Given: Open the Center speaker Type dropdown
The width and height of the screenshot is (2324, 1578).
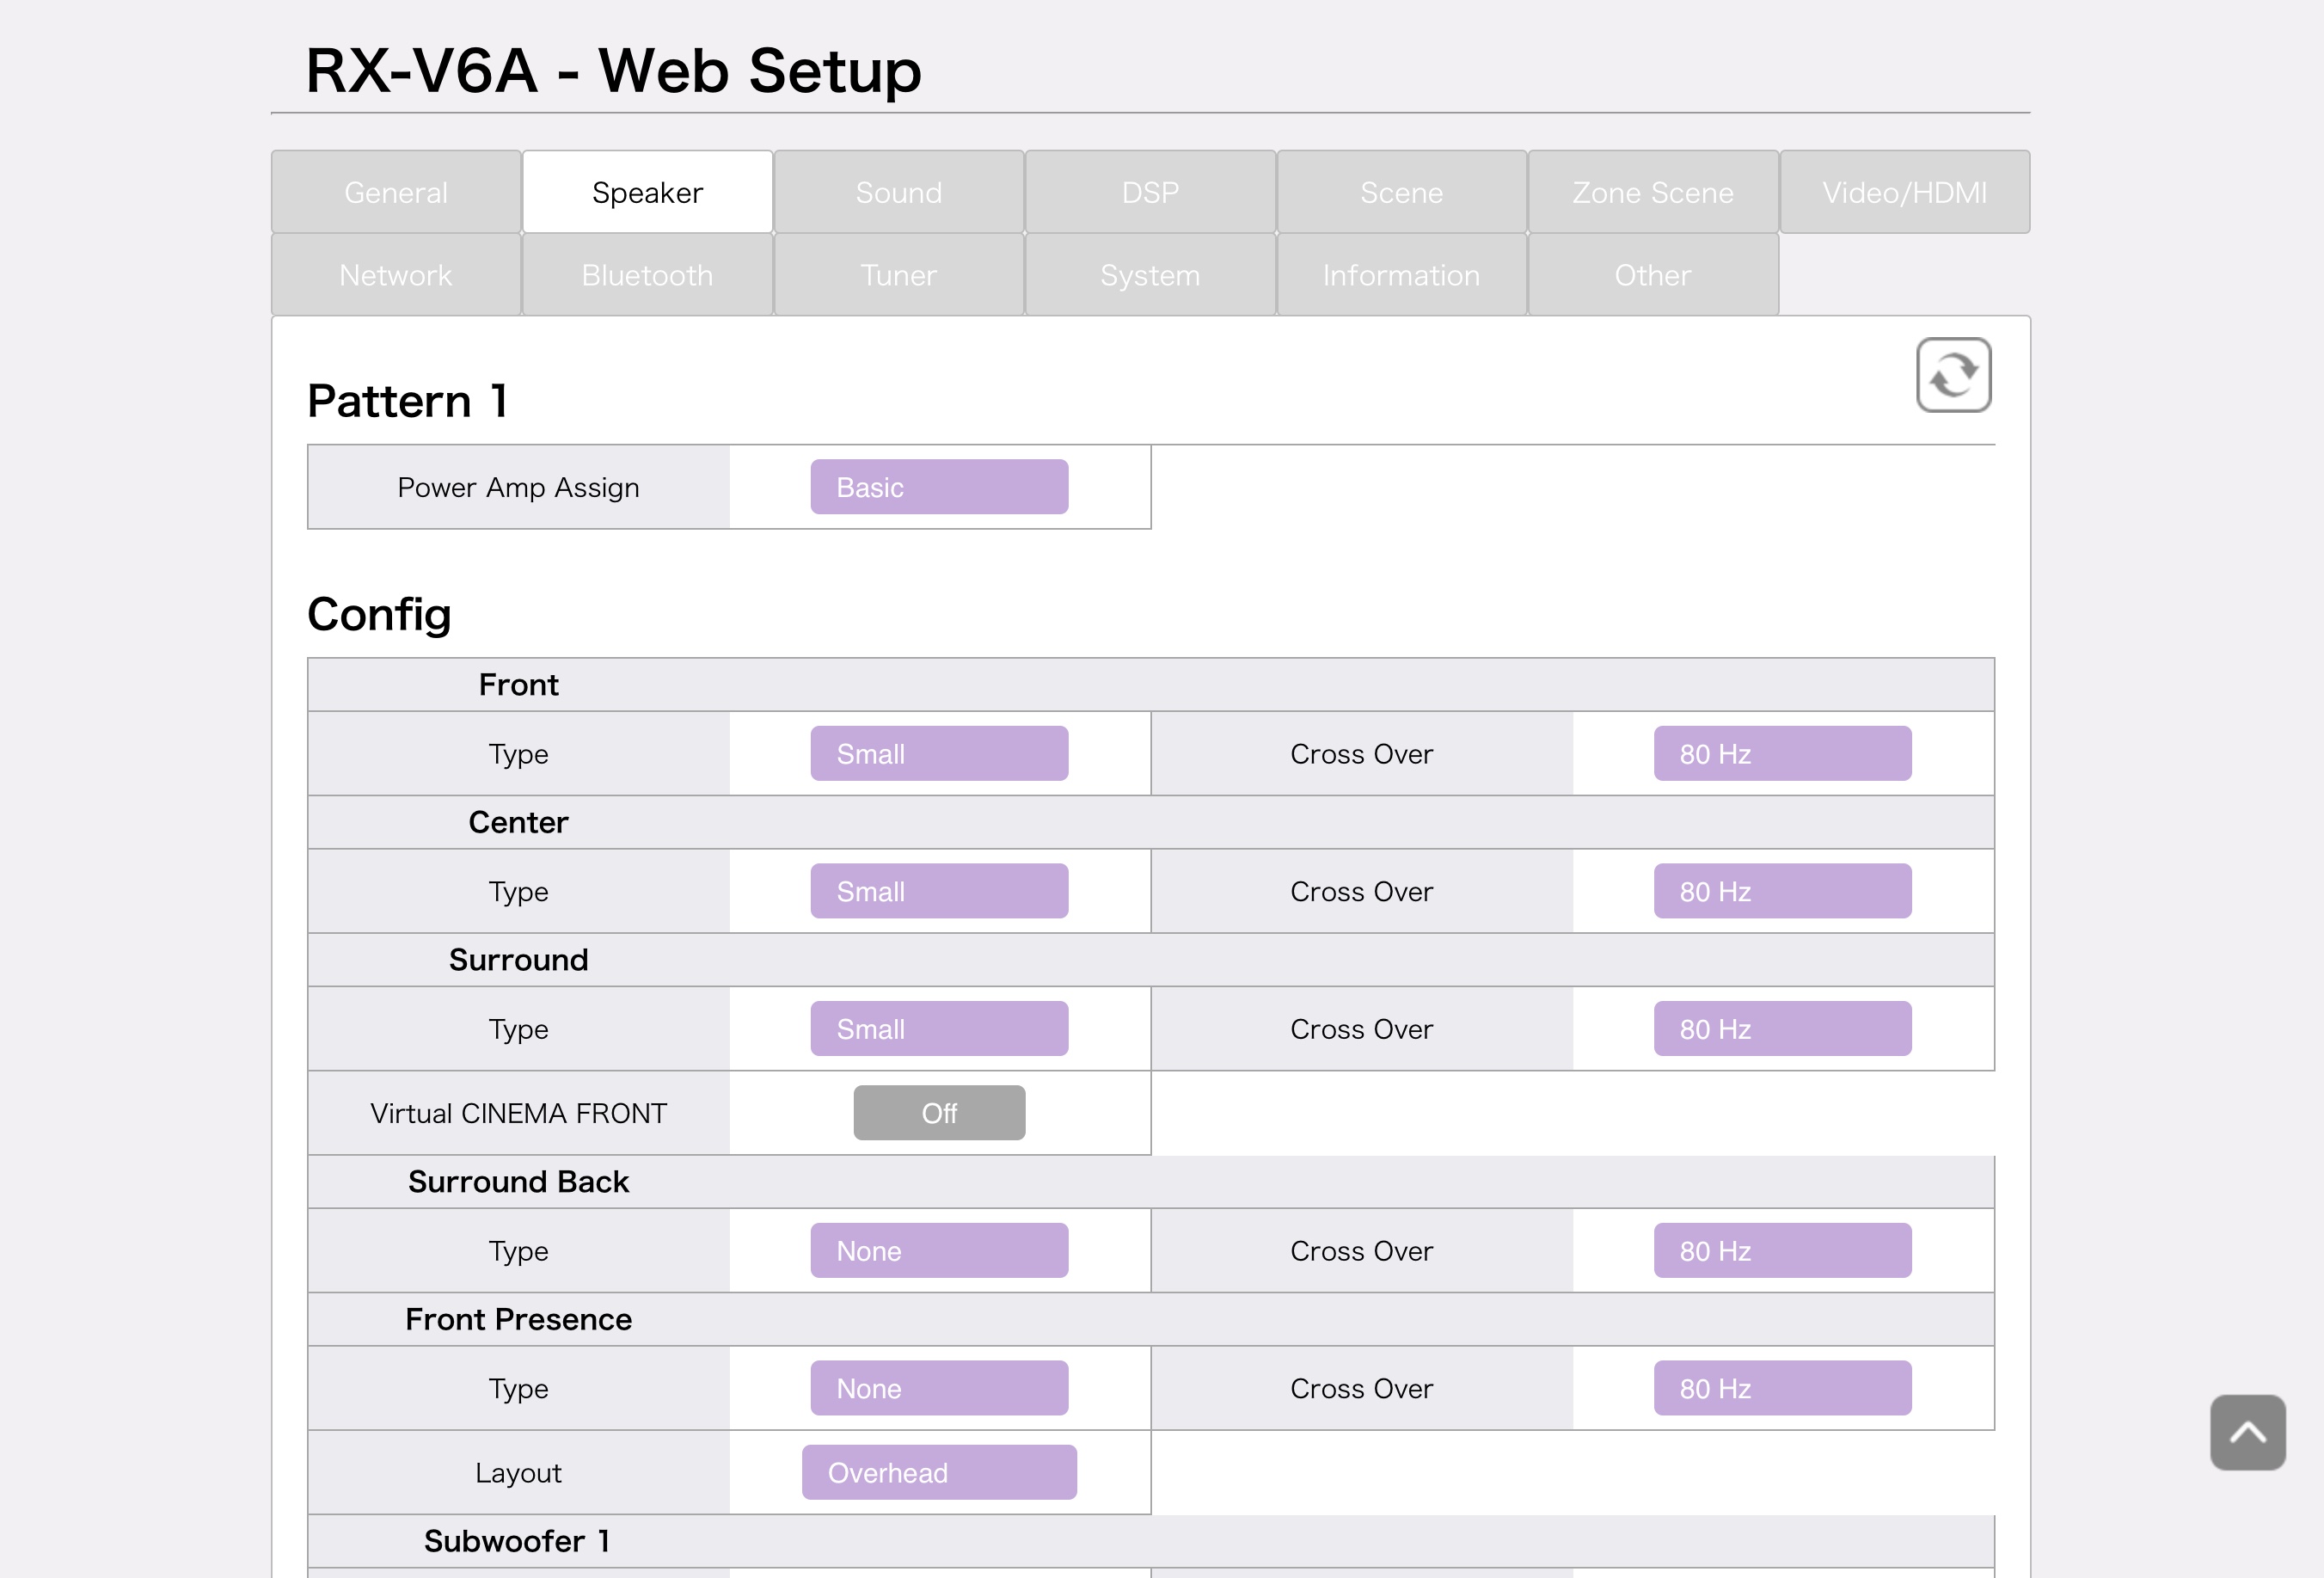Looking at the screenshot, I should 939,891.
